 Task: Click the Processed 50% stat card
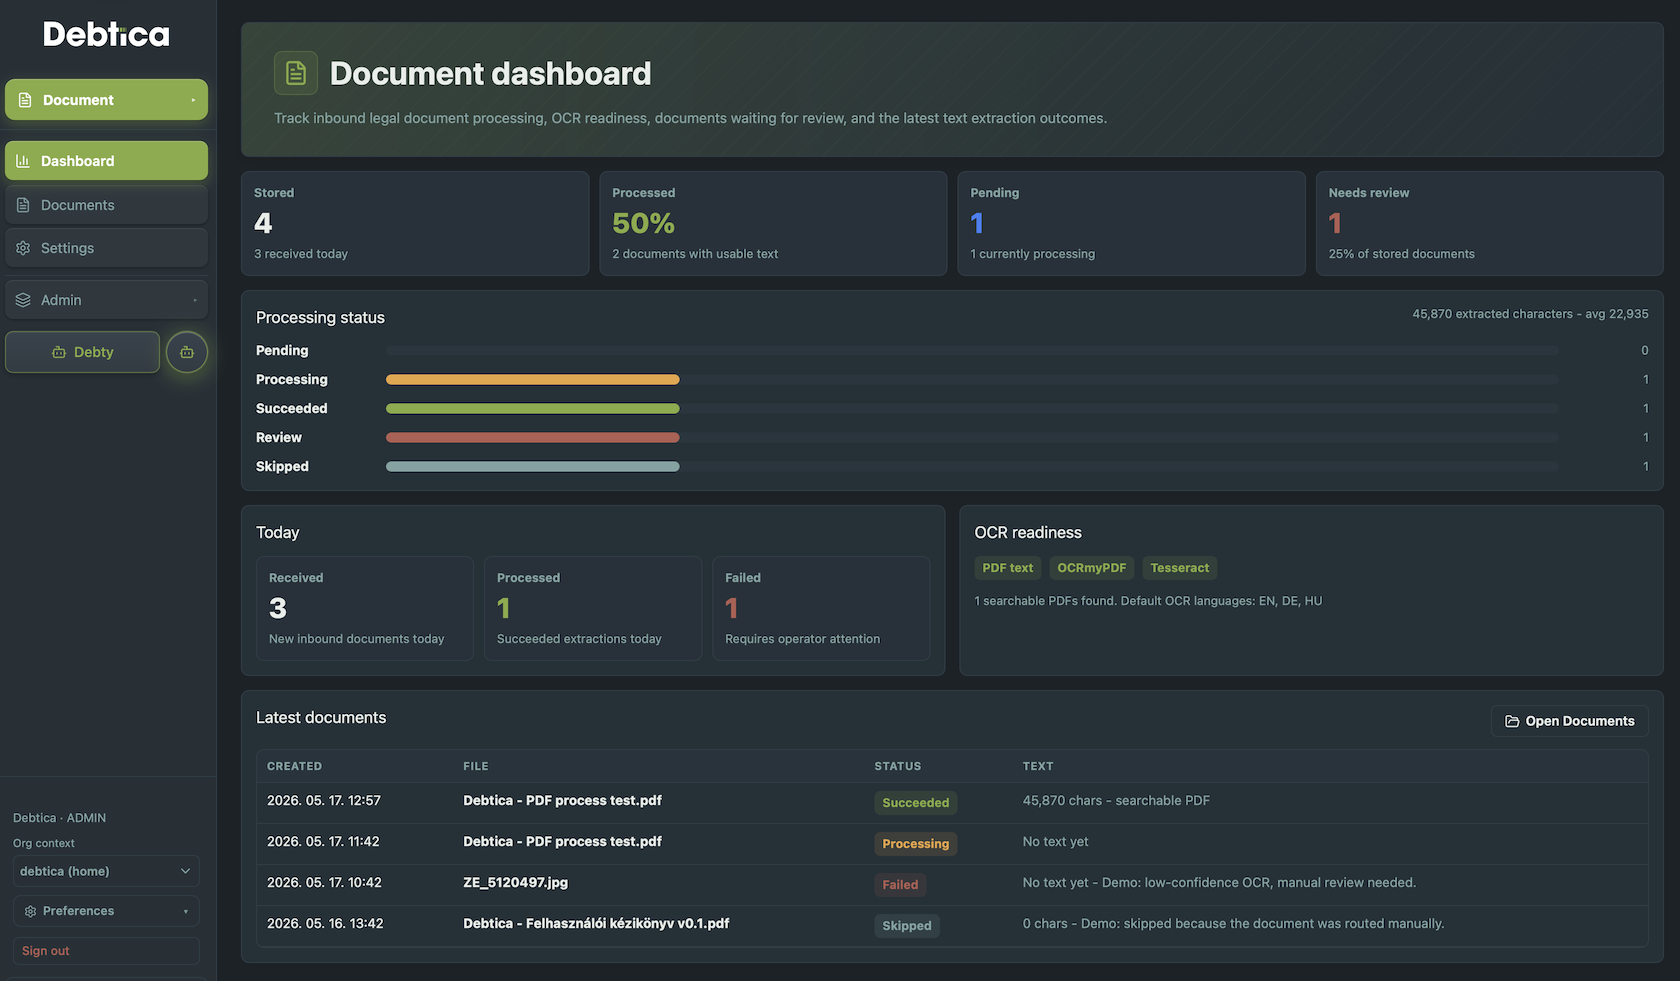[x=773, y=223]
